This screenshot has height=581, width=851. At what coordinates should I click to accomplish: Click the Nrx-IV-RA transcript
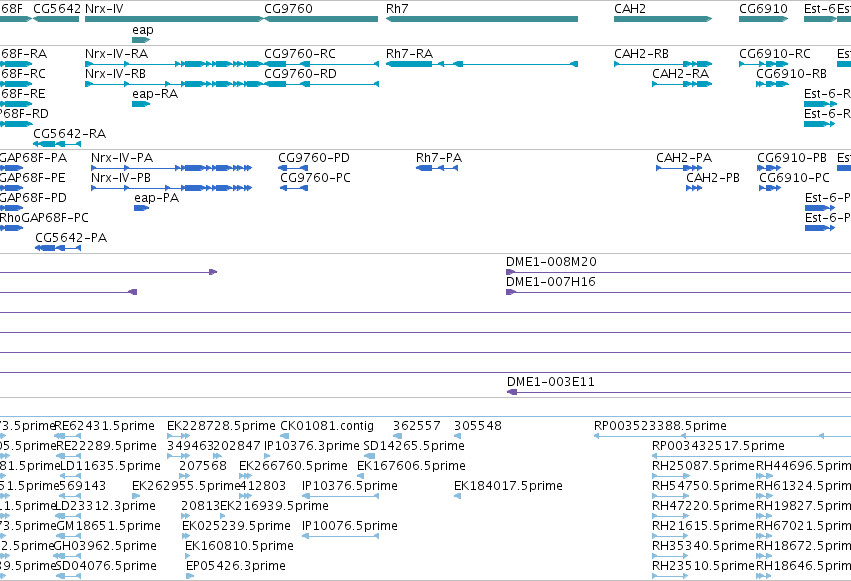click(174, 64)
